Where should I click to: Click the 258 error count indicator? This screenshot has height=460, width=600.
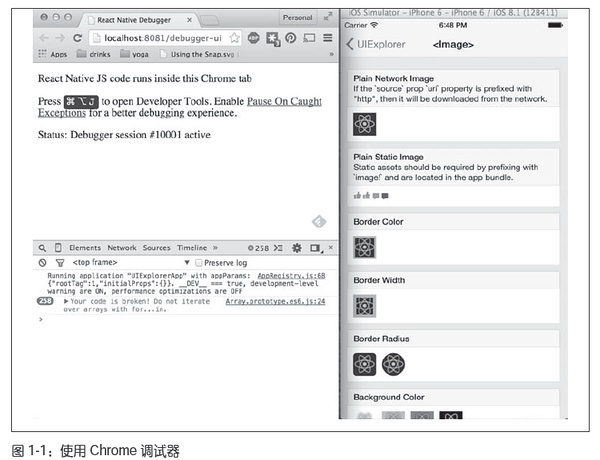click(258, 248)
